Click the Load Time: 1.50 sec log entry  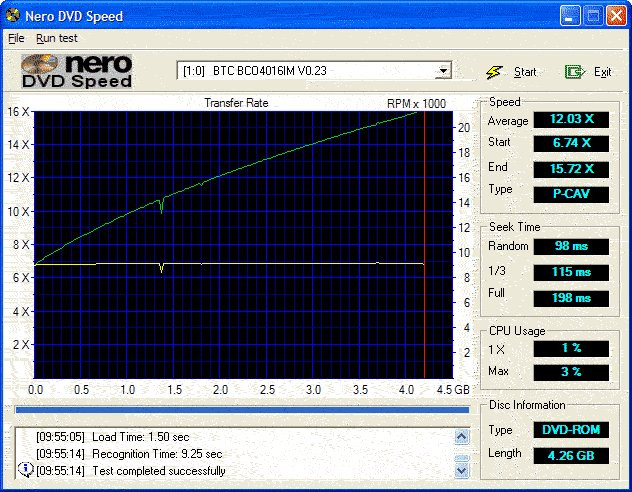pyautogui.click(x=112, y=437)
